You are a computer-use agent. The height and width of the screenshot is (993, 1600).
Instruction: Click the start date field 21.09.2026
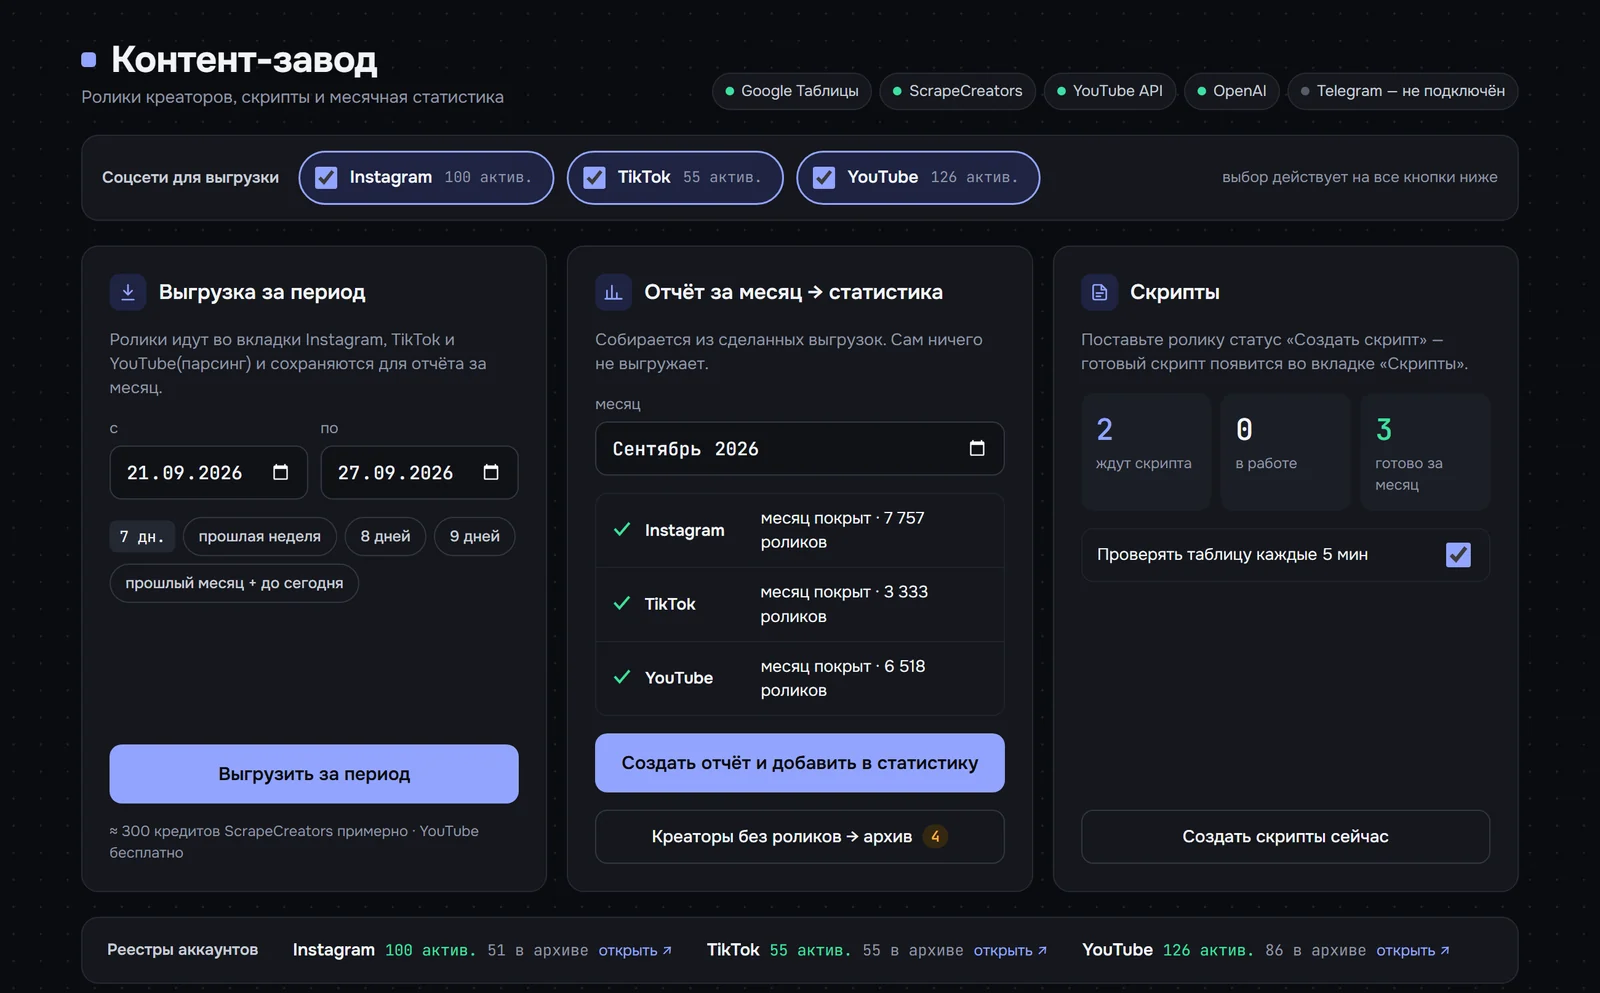tap(208, 472)
